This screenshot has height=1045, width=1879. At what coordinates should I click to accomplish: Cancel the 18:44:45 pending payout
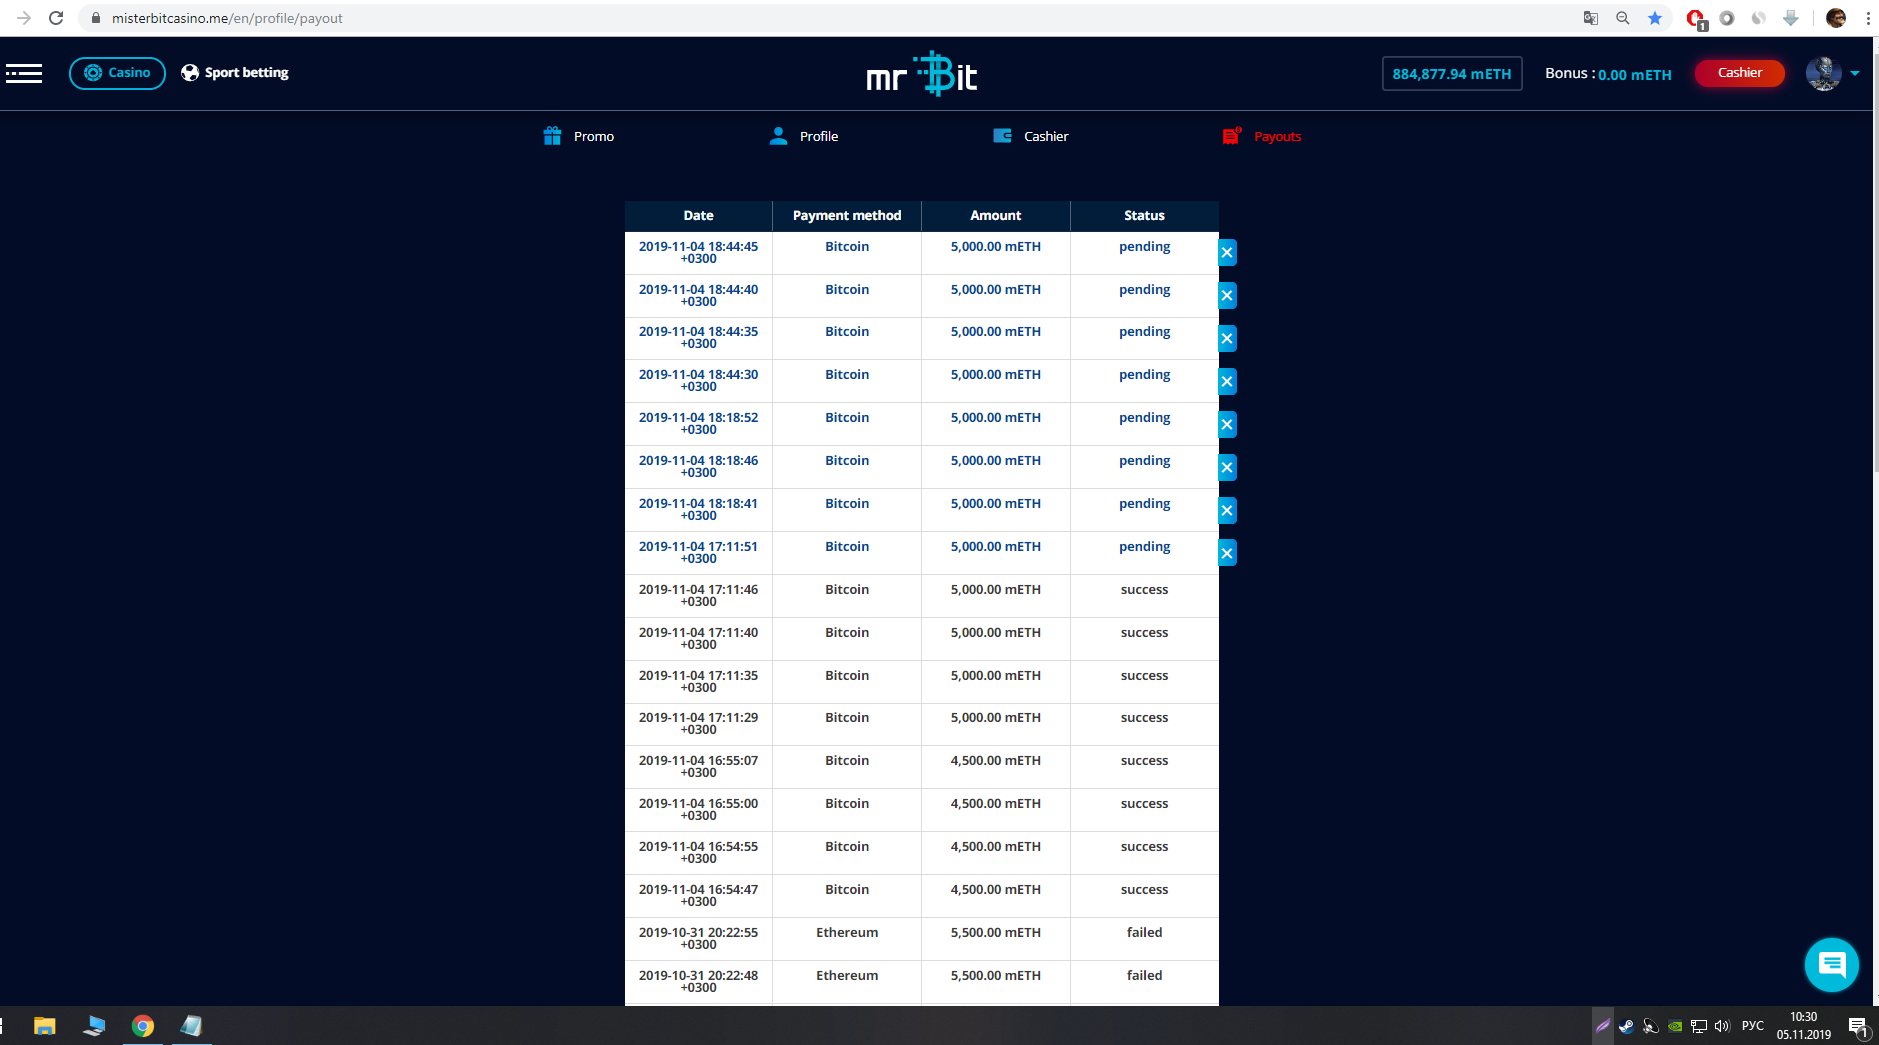(x=1227, y=253)
